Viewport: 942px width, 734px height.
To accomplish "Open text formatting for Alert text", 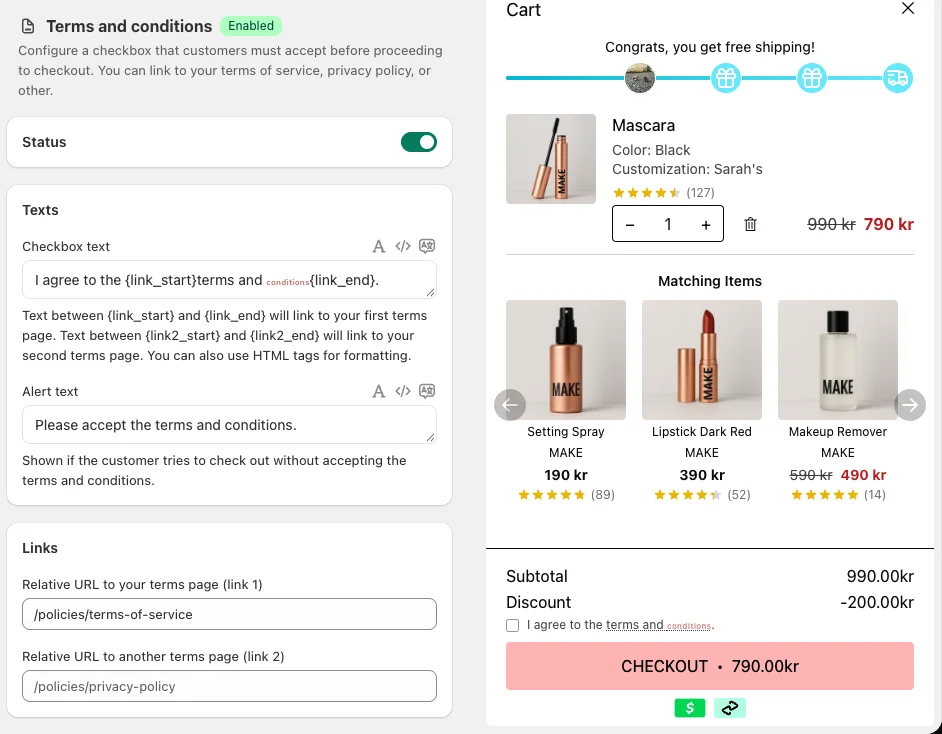I will (378, 392).
